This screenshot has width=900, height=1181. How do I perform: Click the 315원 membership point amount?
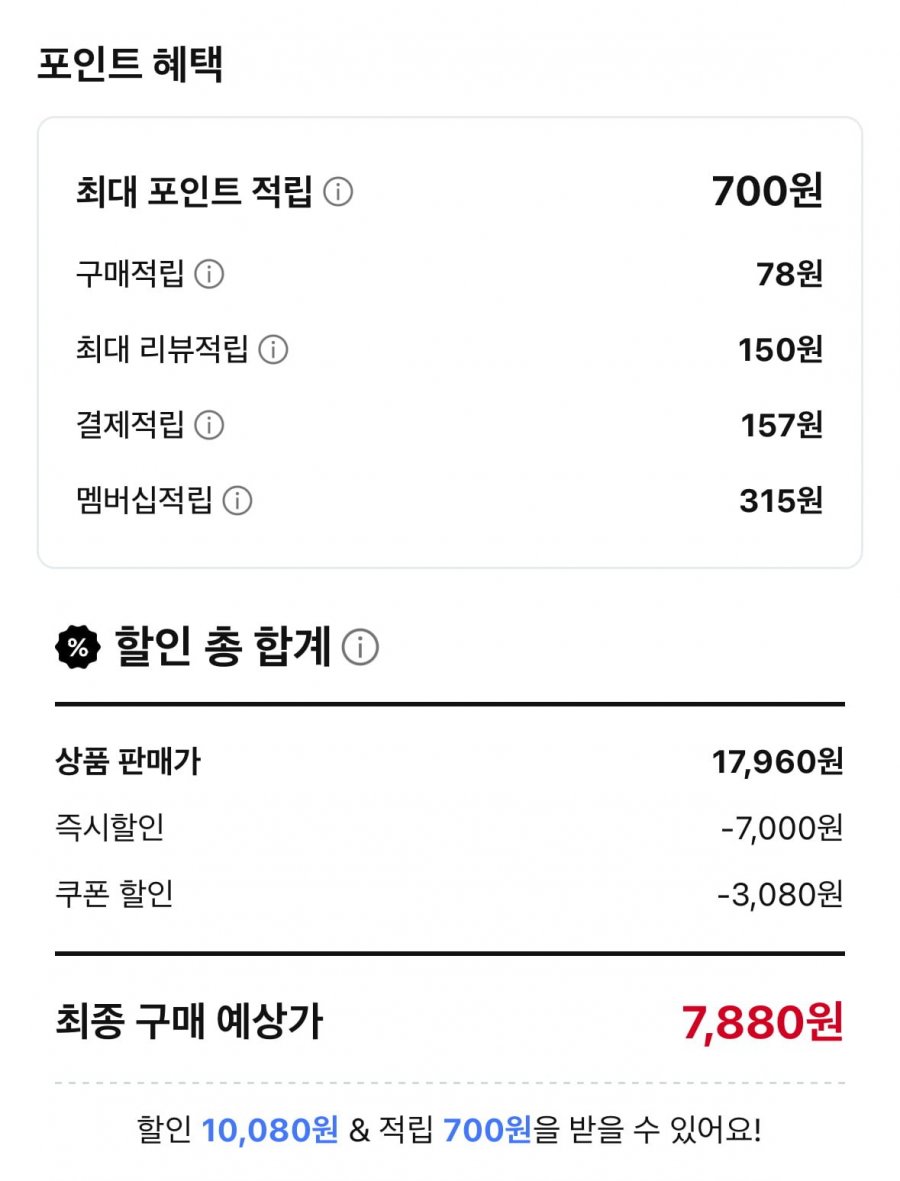[x=780, y=501]
